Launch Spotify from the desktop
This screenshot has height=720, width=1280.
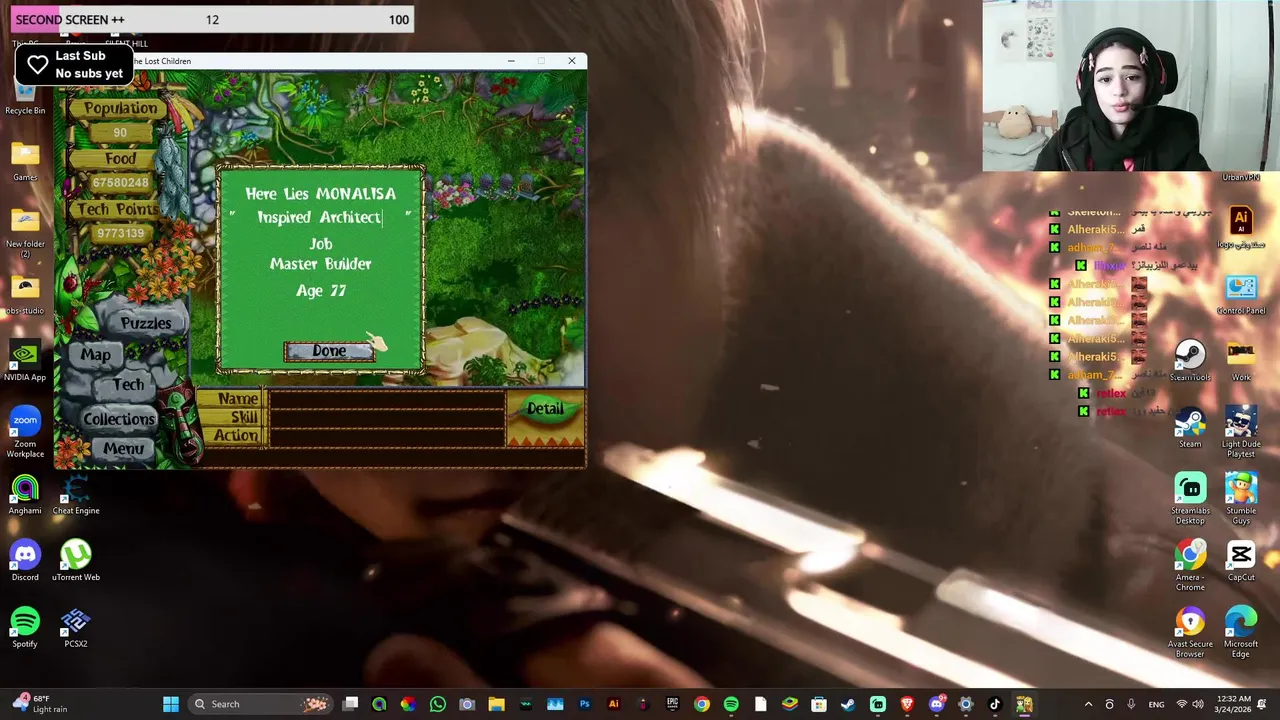pos(25,628)
